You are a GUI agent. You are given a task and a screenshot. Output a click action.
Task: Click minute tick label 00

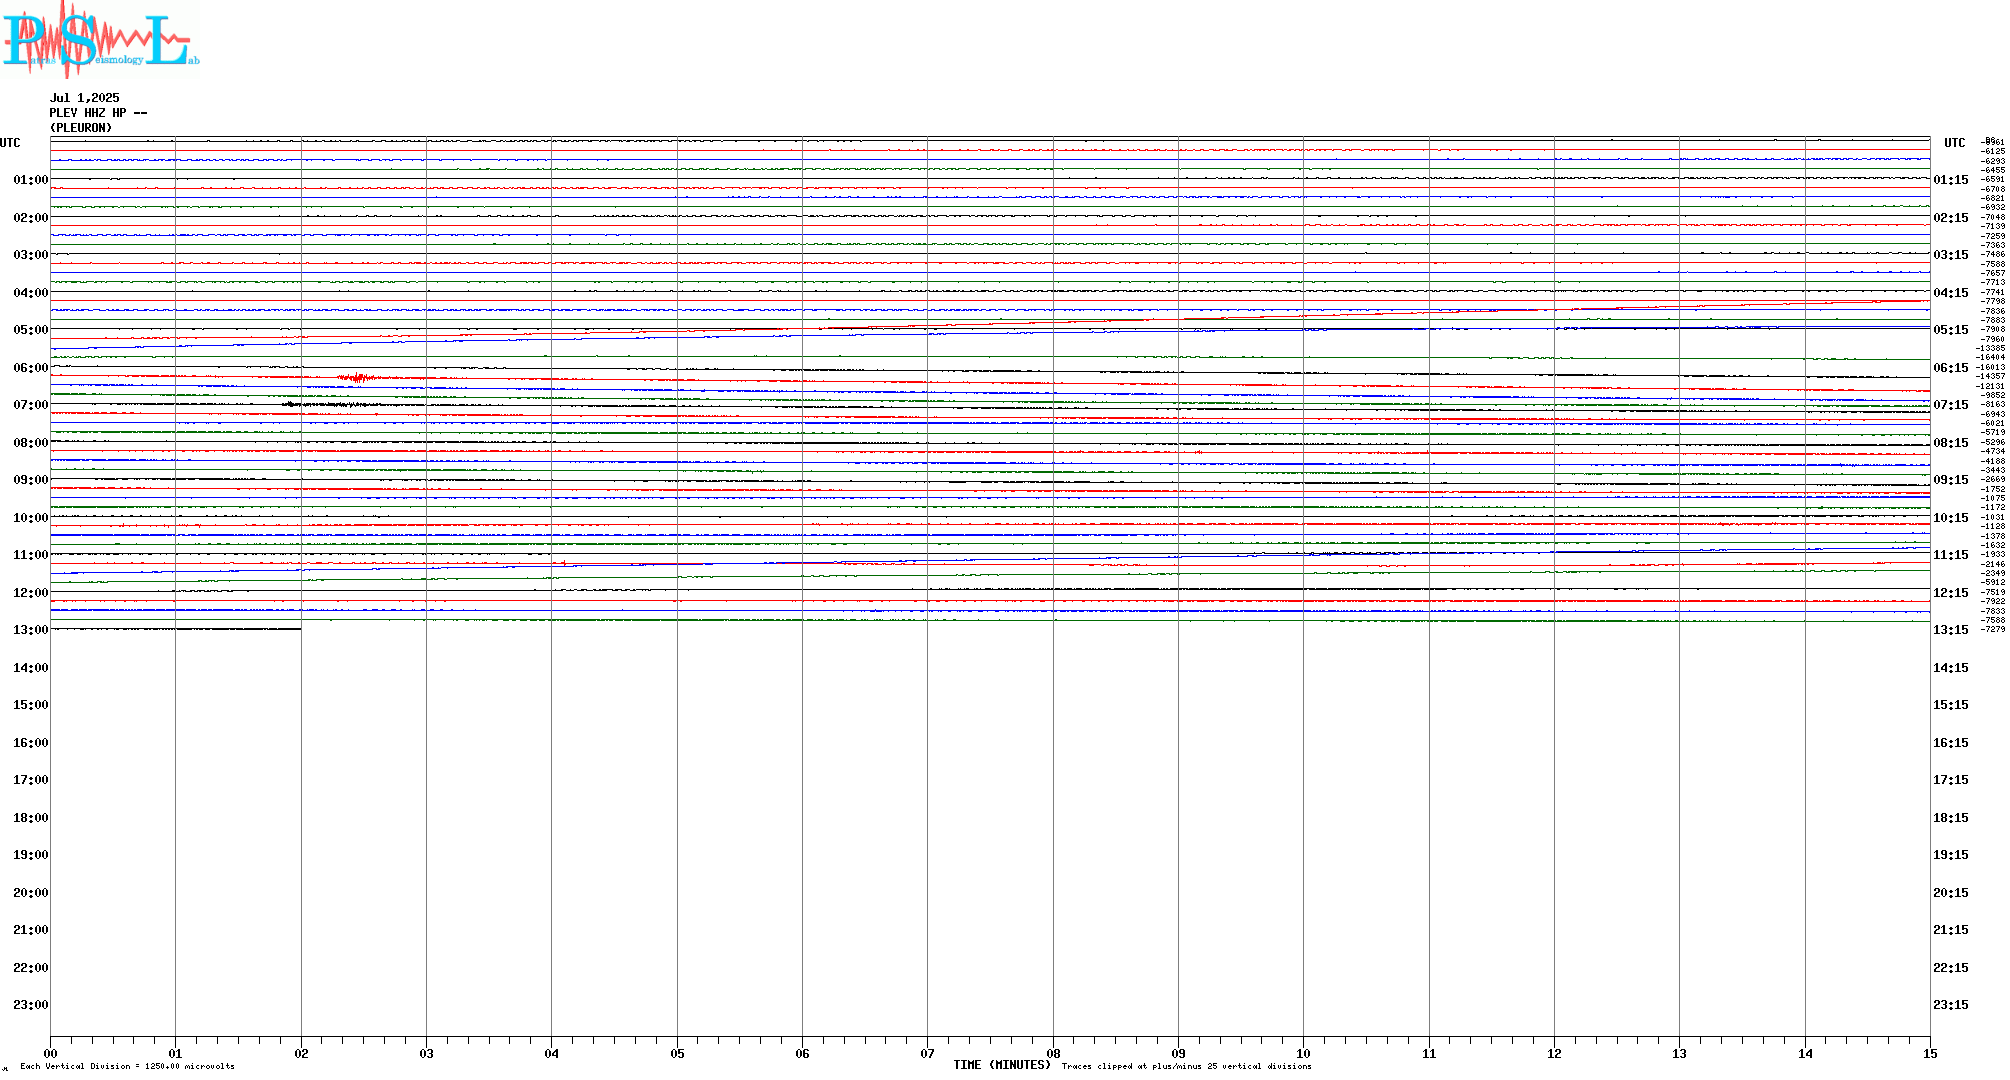pos(50,1053)
